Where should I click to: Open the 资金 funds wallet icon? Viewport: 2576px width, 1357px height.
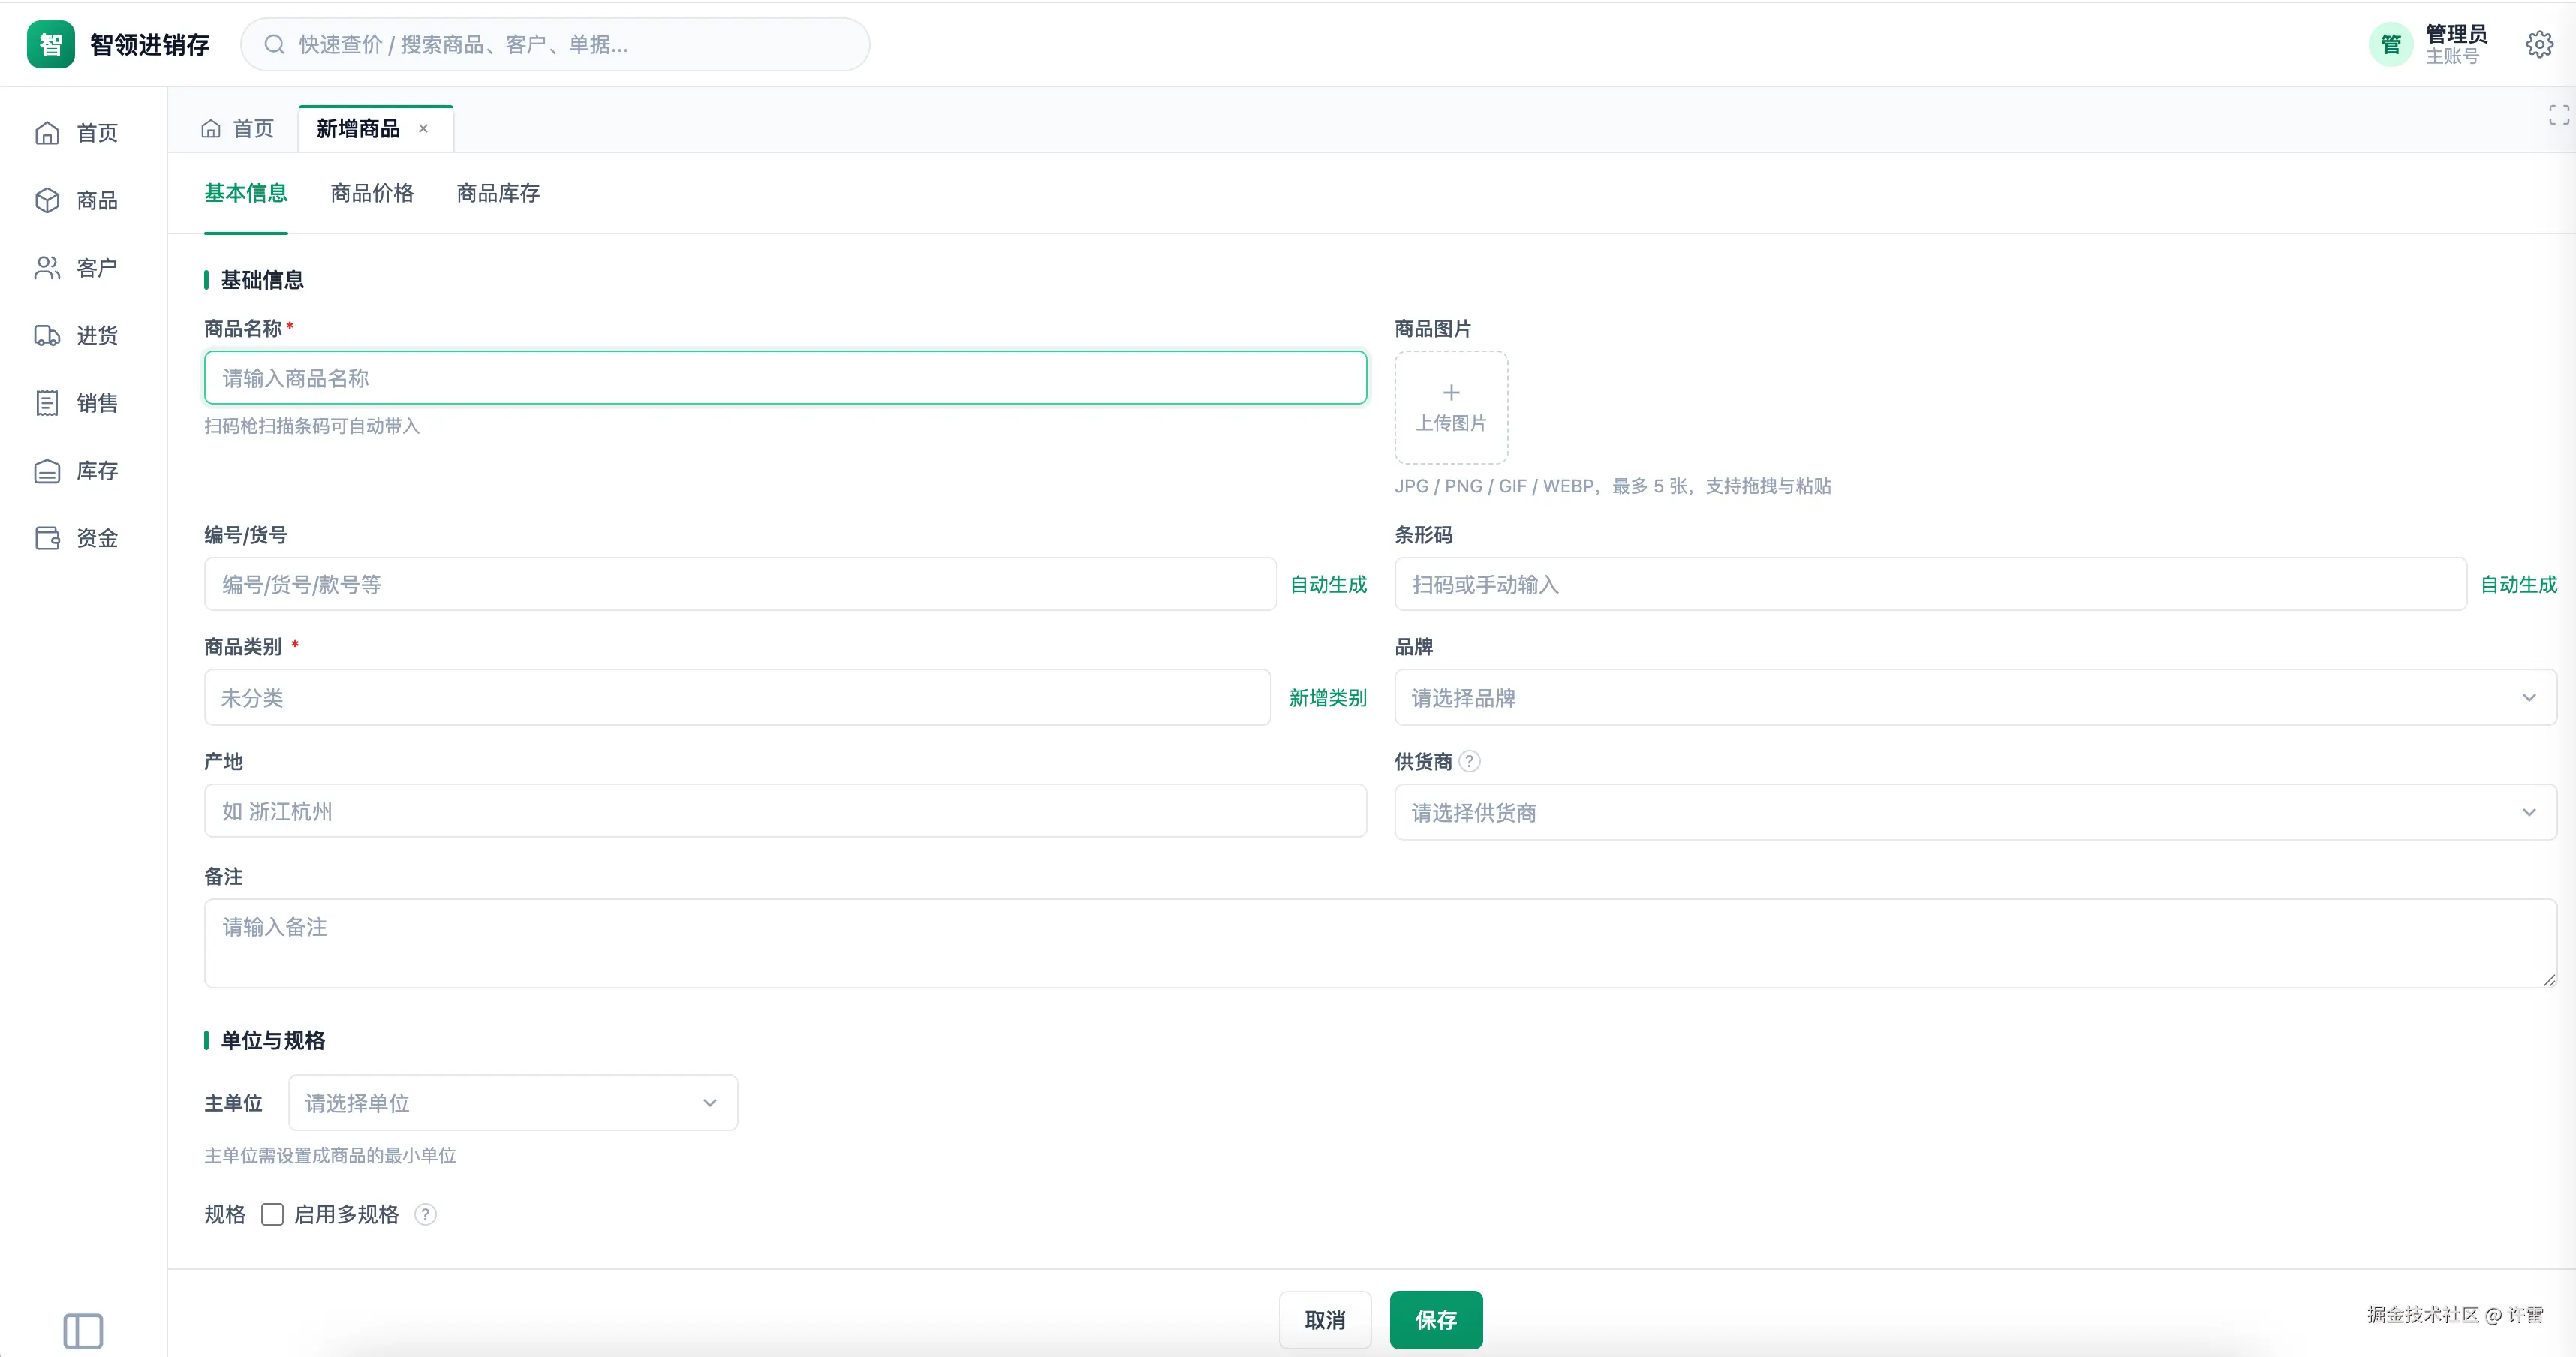[47, 538]
